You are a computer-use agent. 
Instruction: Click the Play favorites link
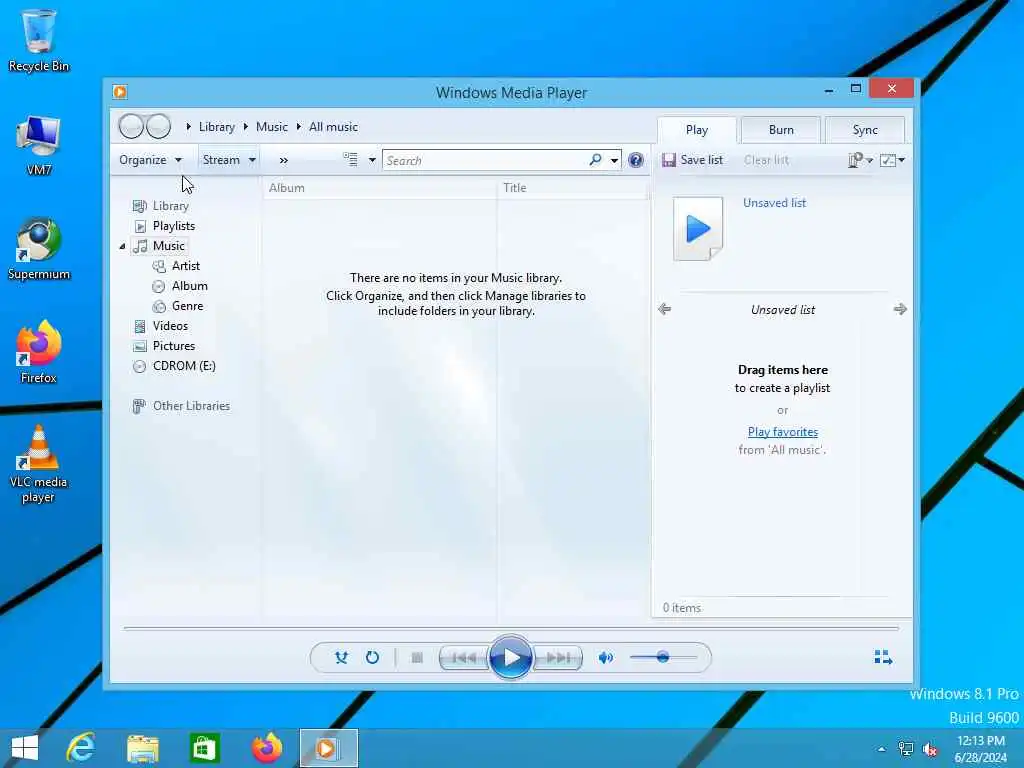tap(782, 432)
